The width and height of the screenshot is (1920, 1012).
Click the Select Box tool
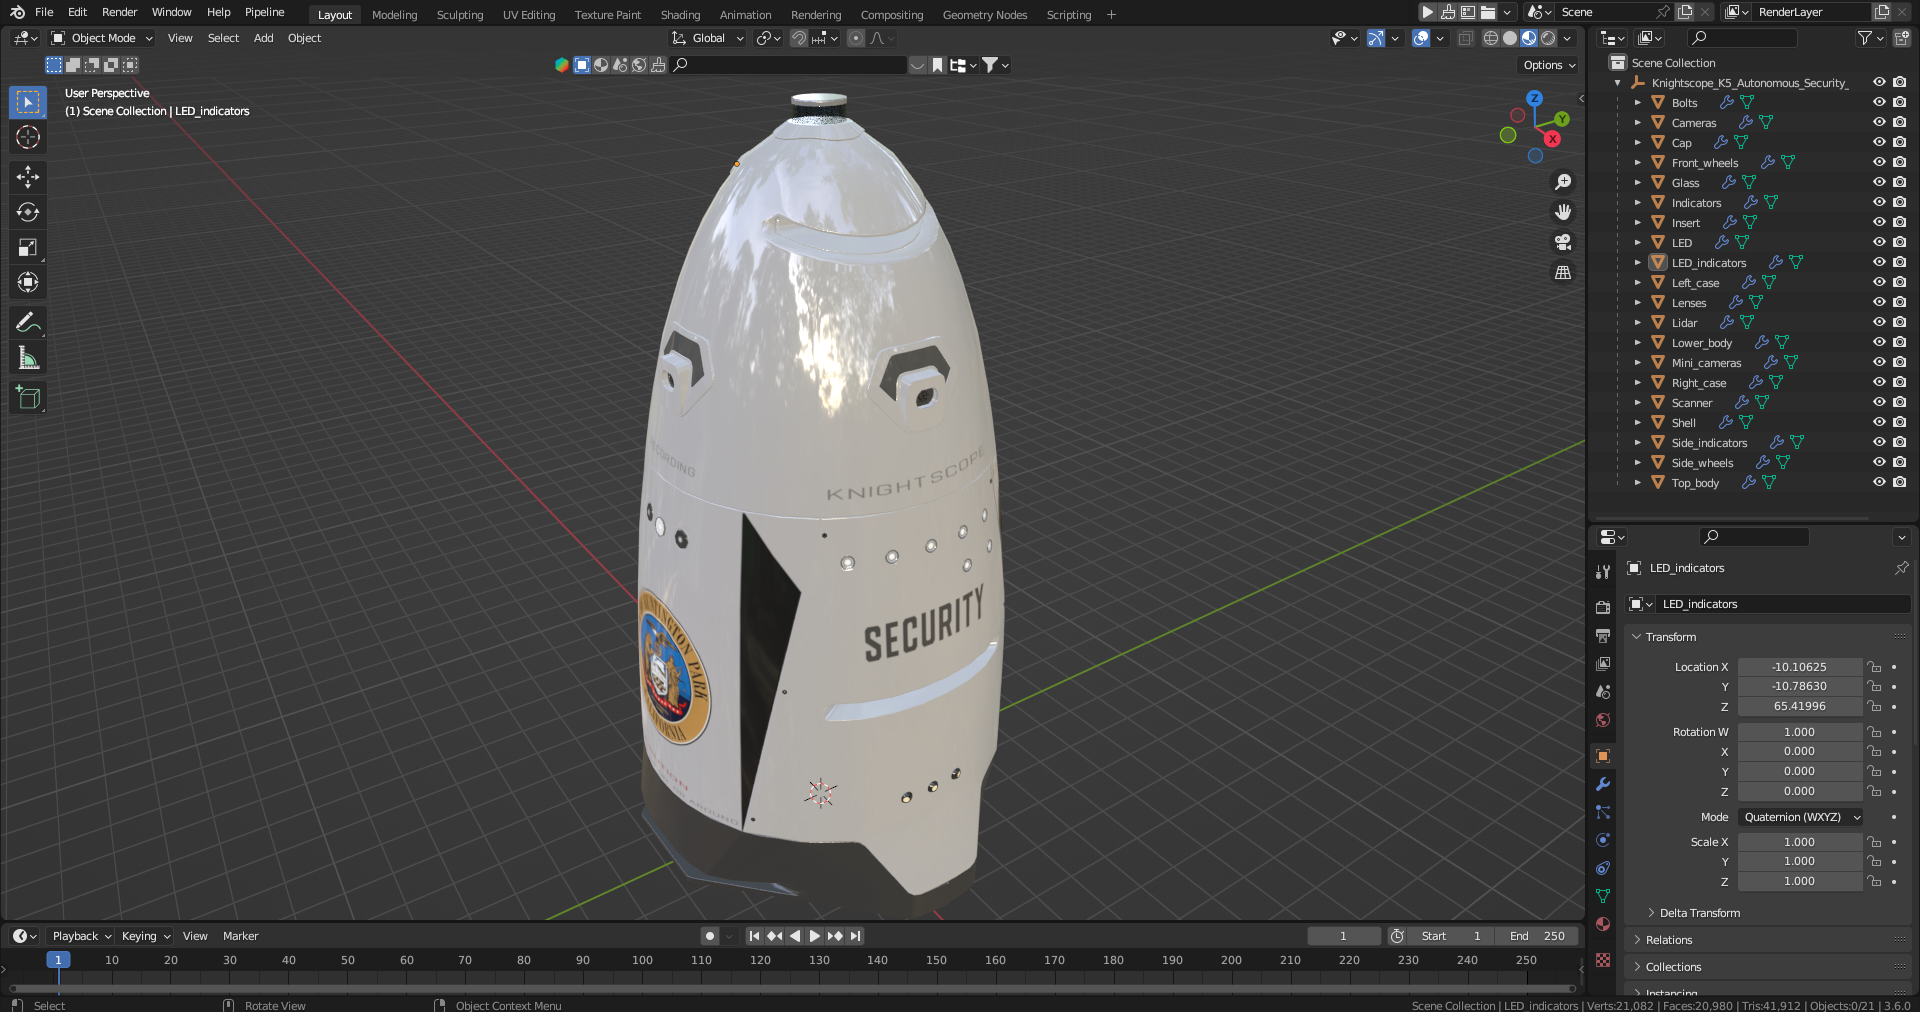click(28, 102)
